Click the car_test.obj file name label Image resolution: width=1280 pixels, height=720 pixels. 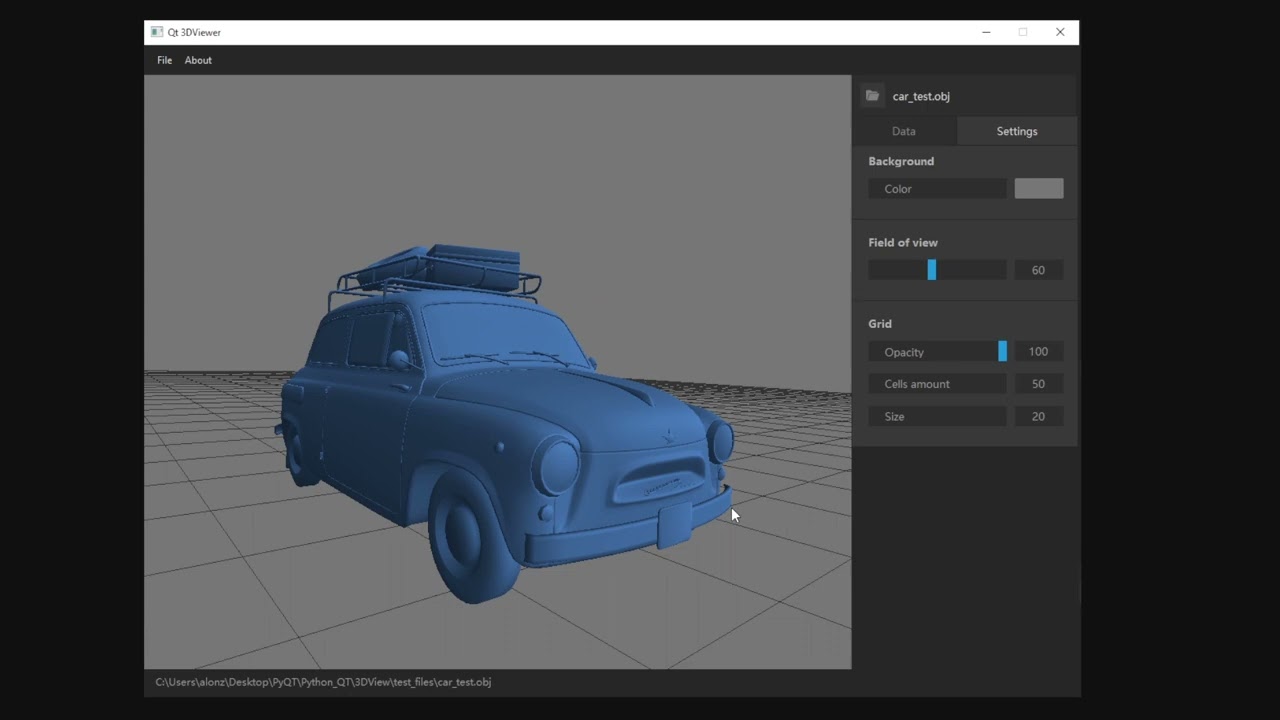click(921, 96)
